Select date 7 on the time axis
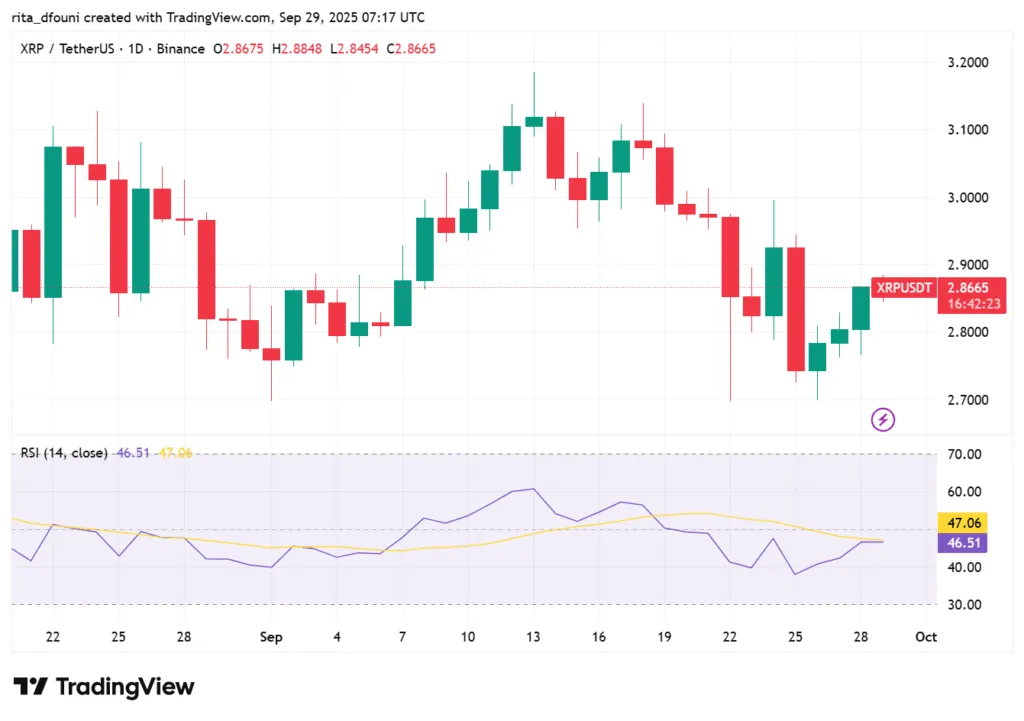1024x721 pixels. pyautogui.click(x=402, y=637)
